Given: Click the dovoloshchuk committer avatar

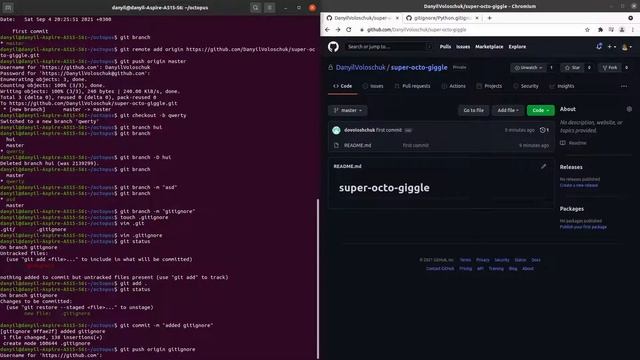Looking at the screenshot, I should (336, 130).
